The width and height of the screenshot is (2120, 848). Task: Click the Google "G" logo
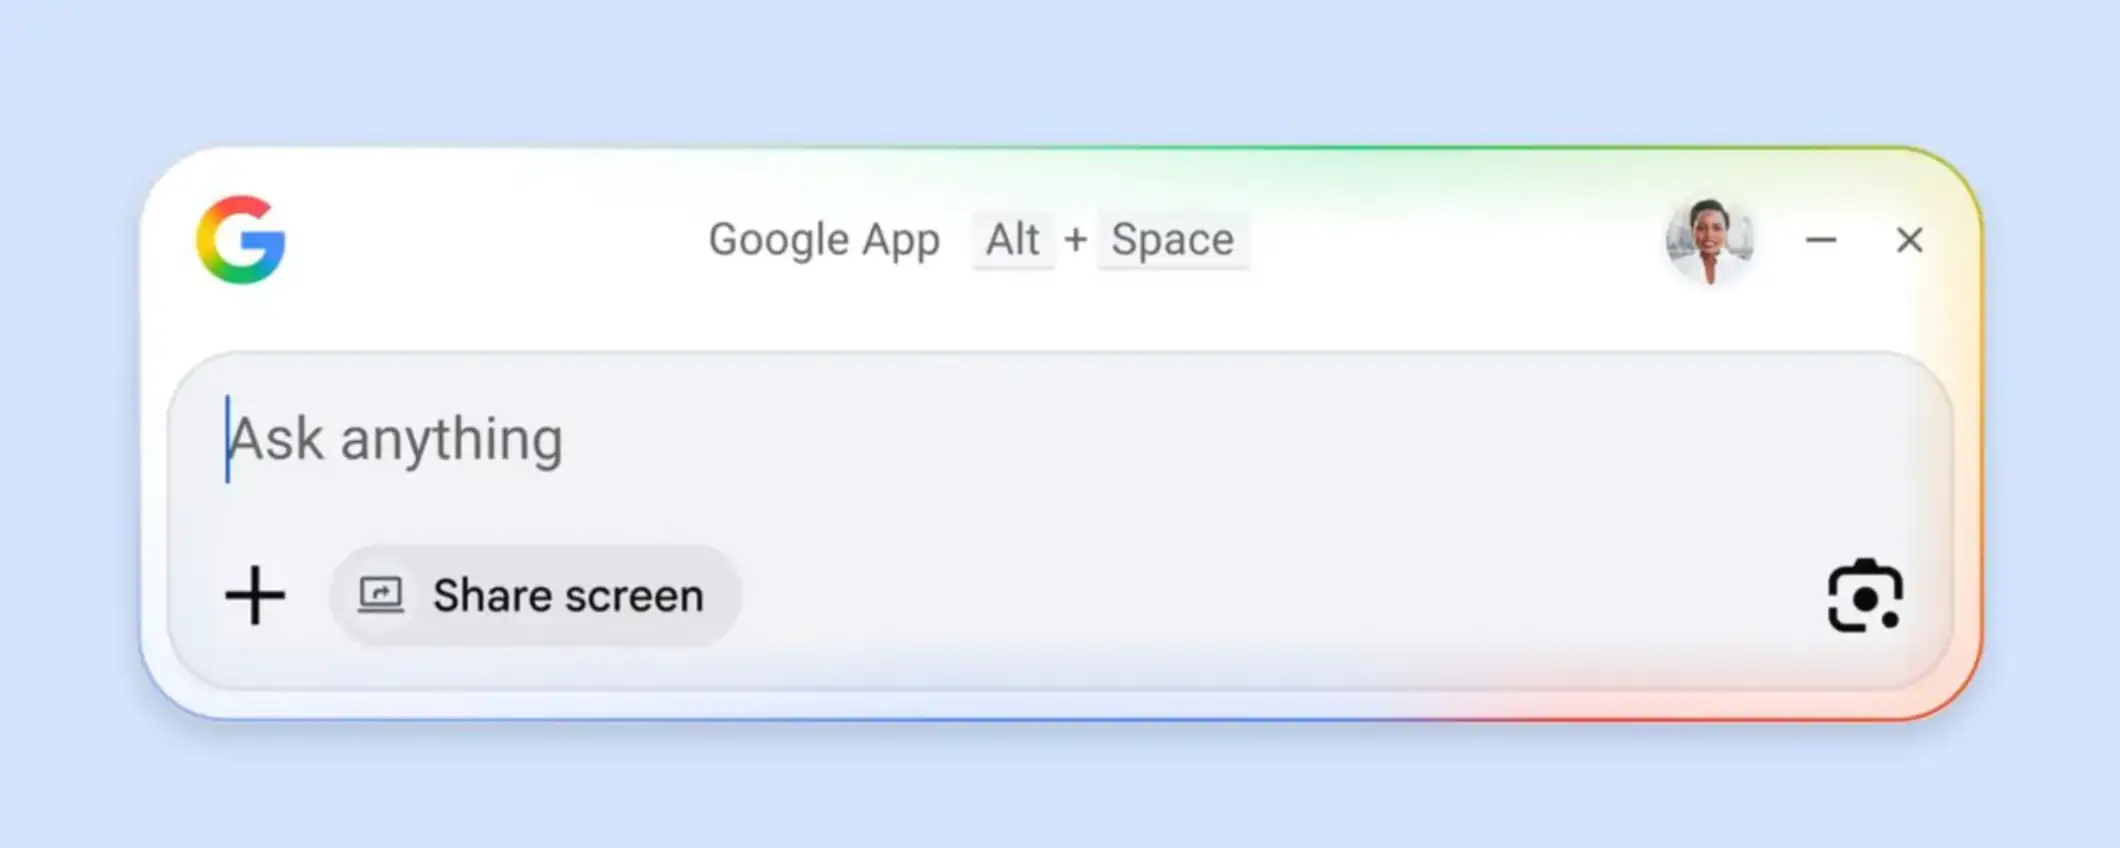point(241,240)
